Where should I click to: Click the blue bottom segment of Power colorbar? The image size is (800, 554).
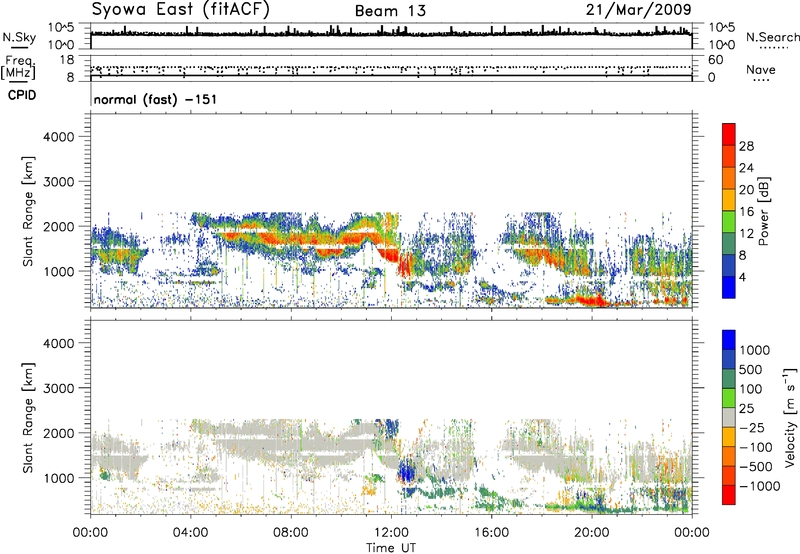tap(729, 287)
